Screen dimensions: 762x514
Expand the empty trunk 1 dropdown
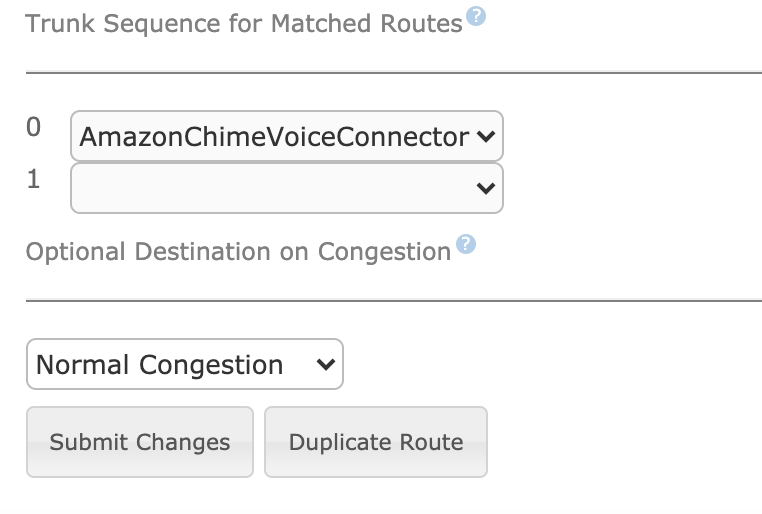[x=287, y=188]
